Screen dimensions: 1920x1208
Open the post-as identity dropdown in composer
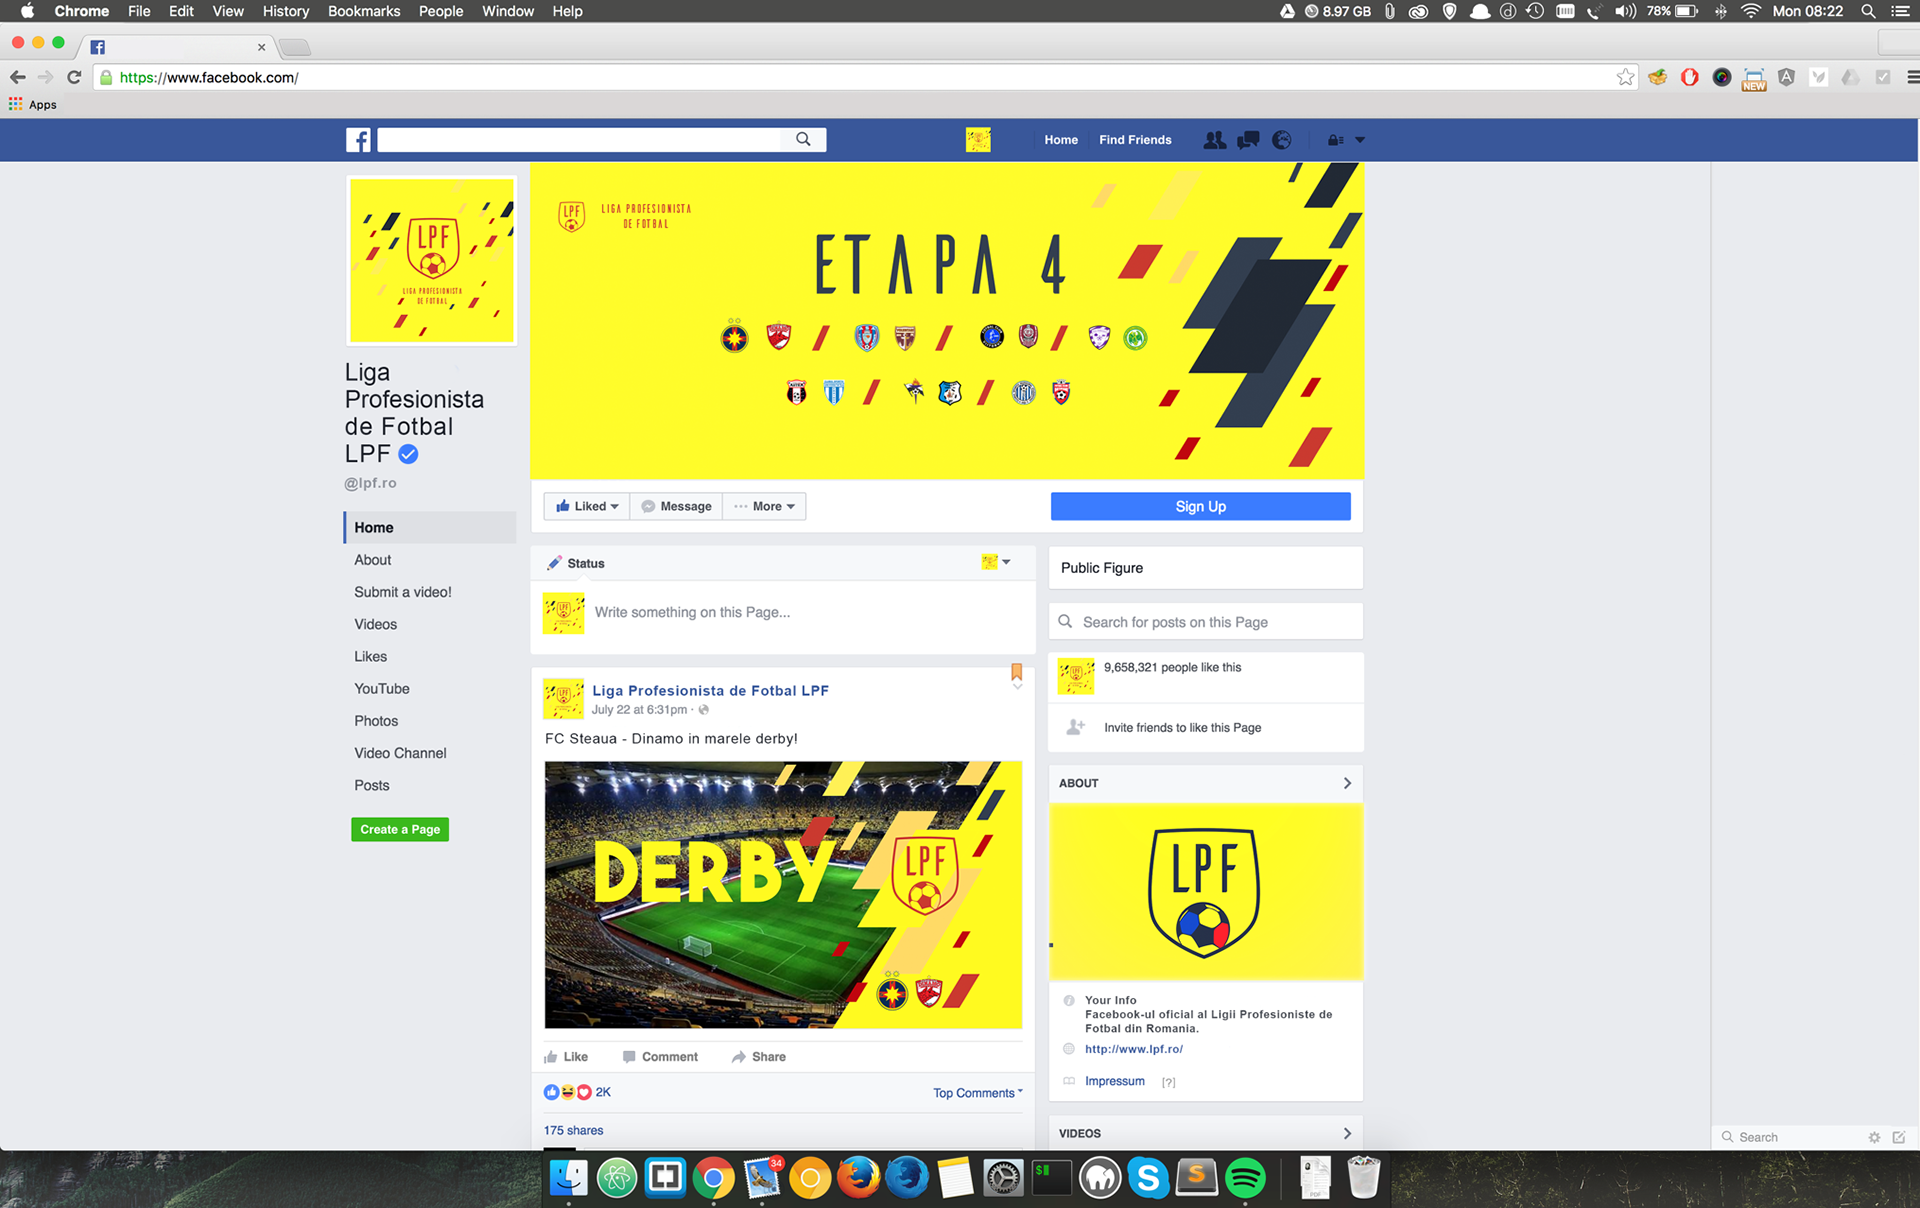point(996,562)
